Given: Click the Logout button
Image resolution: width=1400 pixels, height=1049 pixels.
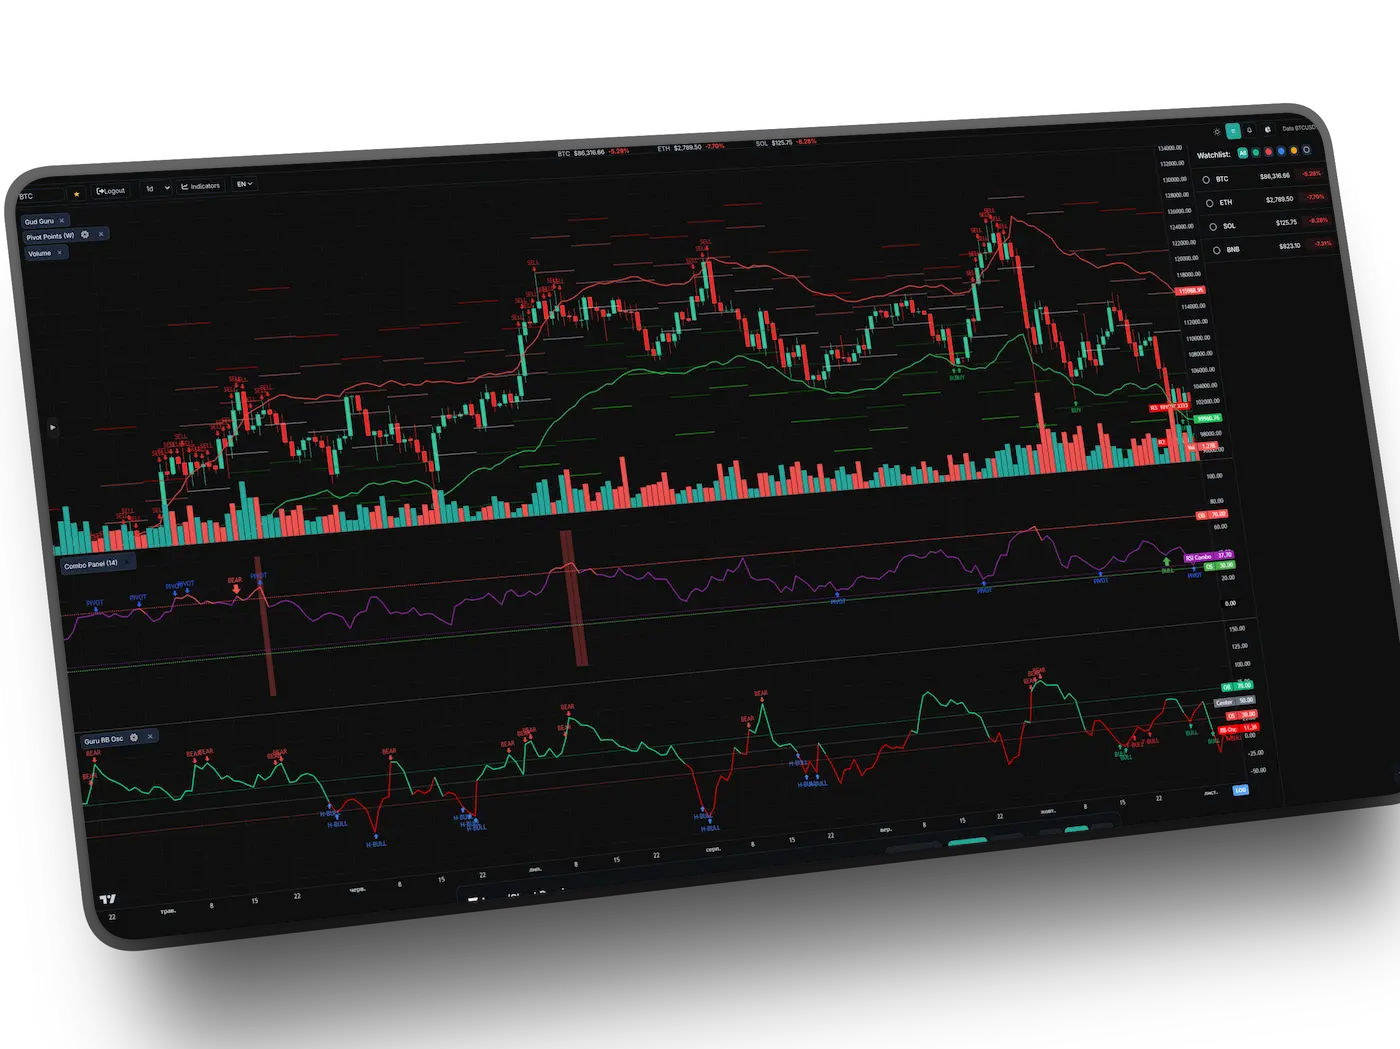Looking at the screenshot, I should pyautogui.click(x=110, y=190).
